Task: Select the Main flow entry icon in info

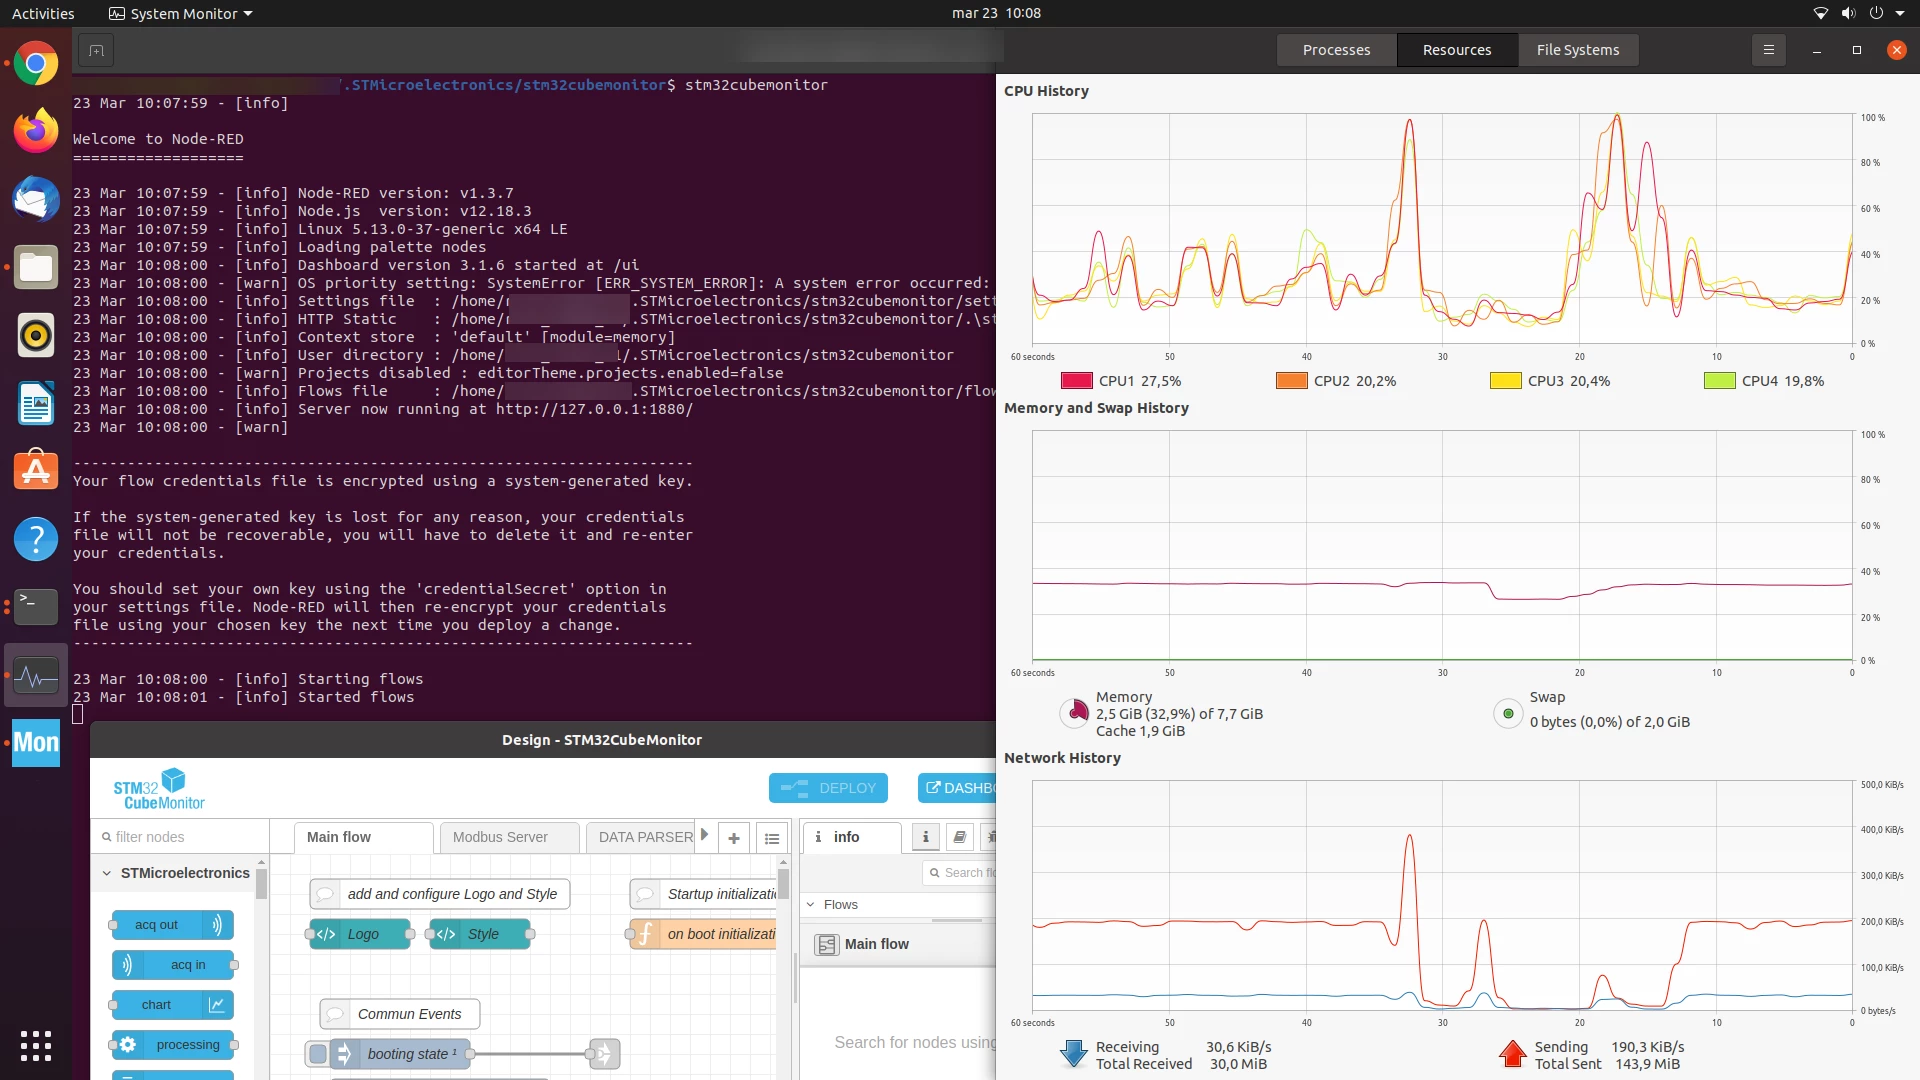Action: pyautogui.click(x=827, y=945)
